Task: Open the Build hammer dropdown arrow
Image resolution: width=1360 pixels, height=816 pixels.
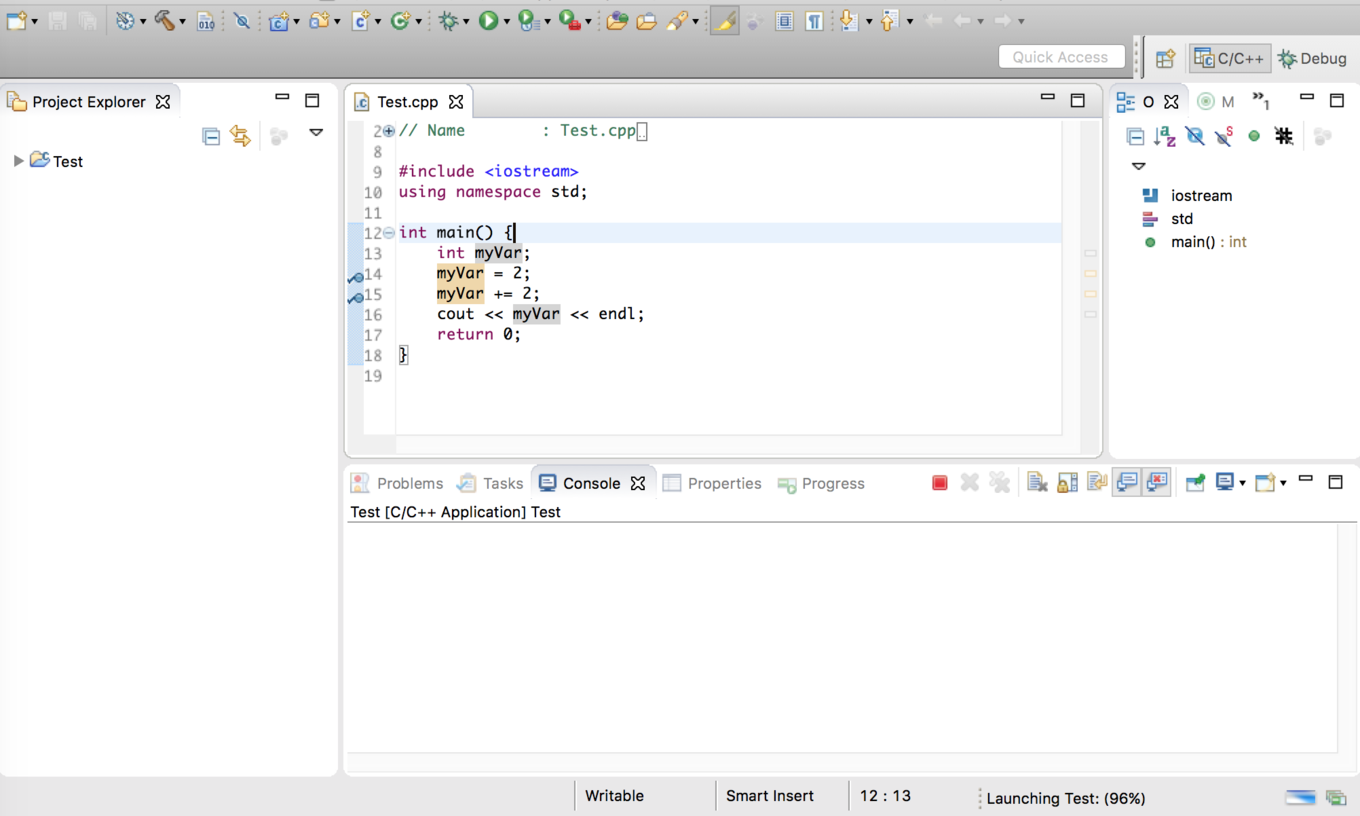Action: [x=182, y=21]
